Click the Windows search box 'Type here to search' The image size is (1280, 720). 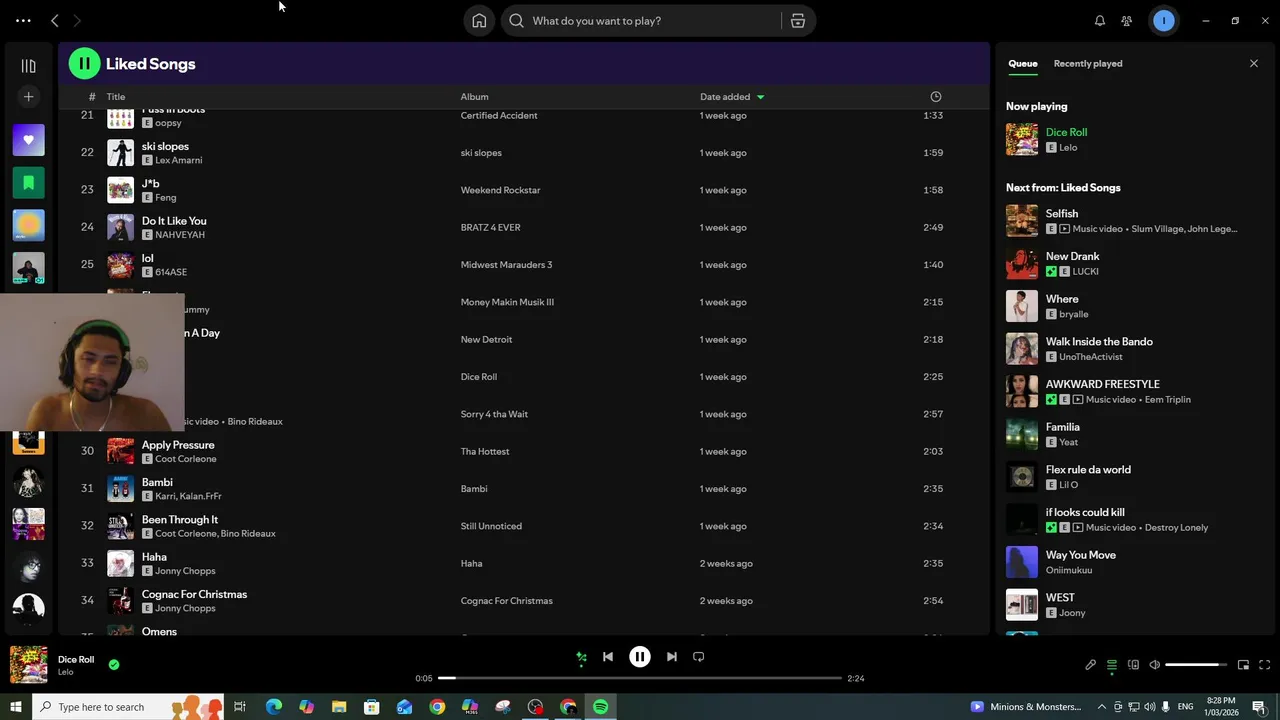click(x=127, y=707)
